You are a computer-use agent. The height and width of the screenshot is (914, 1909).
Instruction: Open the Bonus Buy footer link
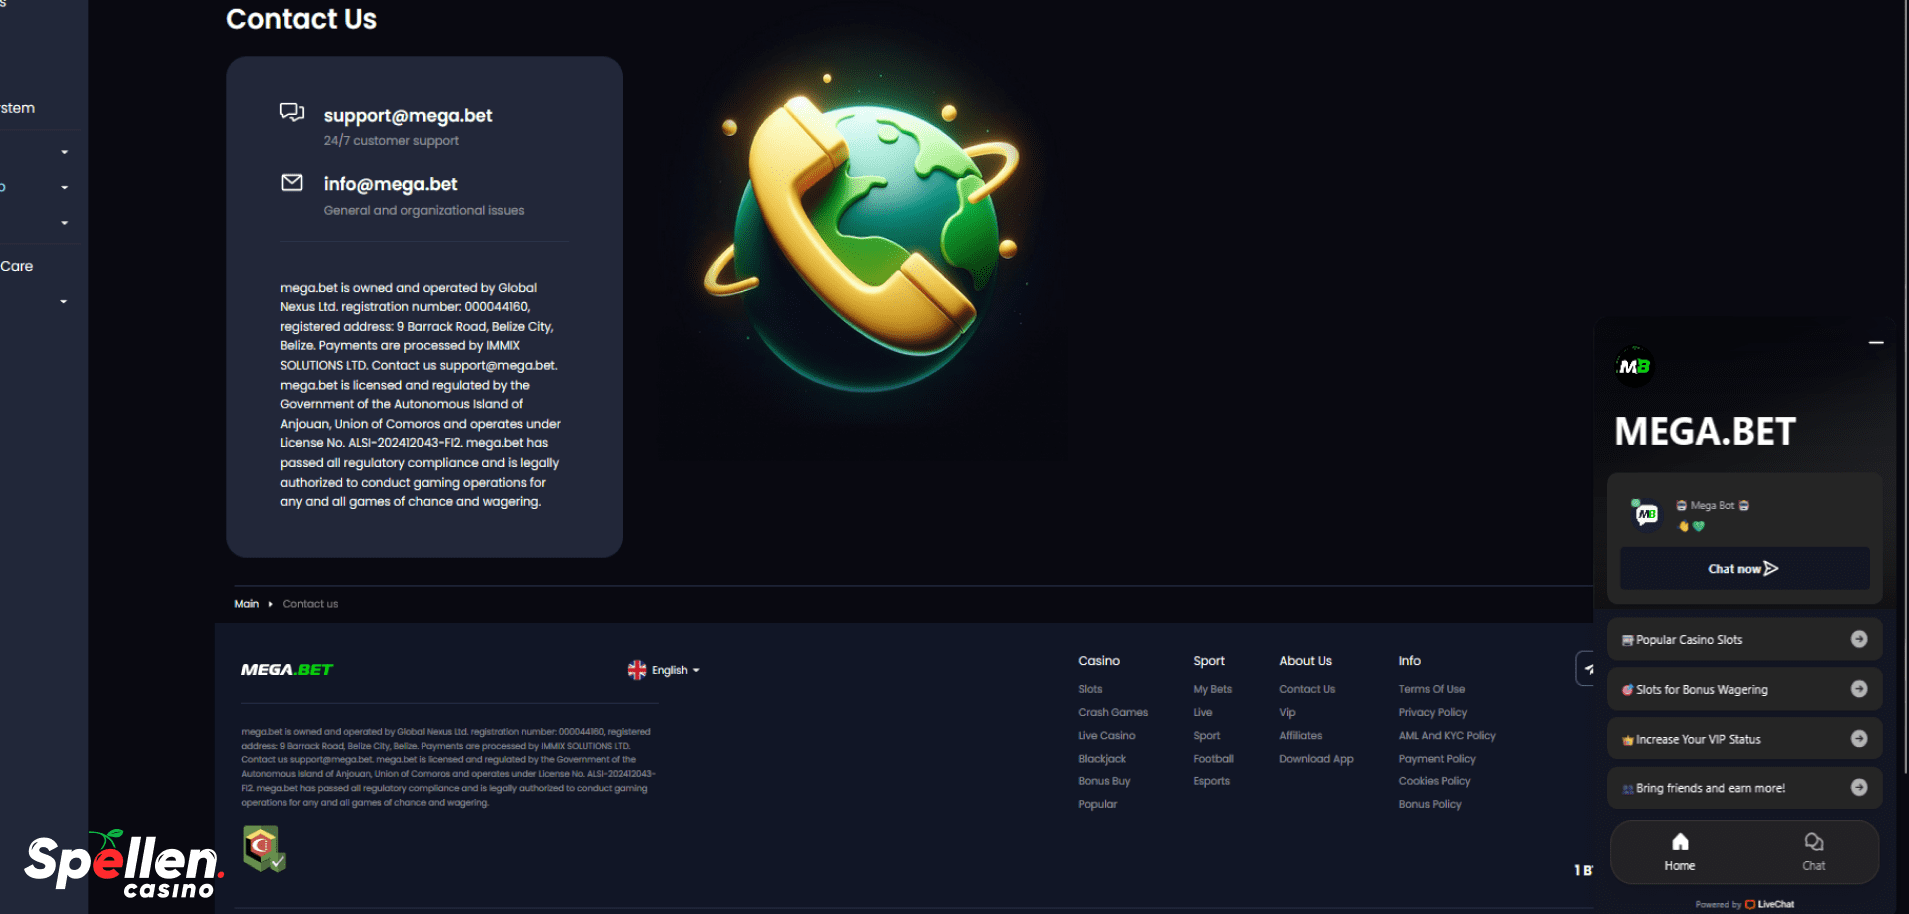coord(1104,781)
